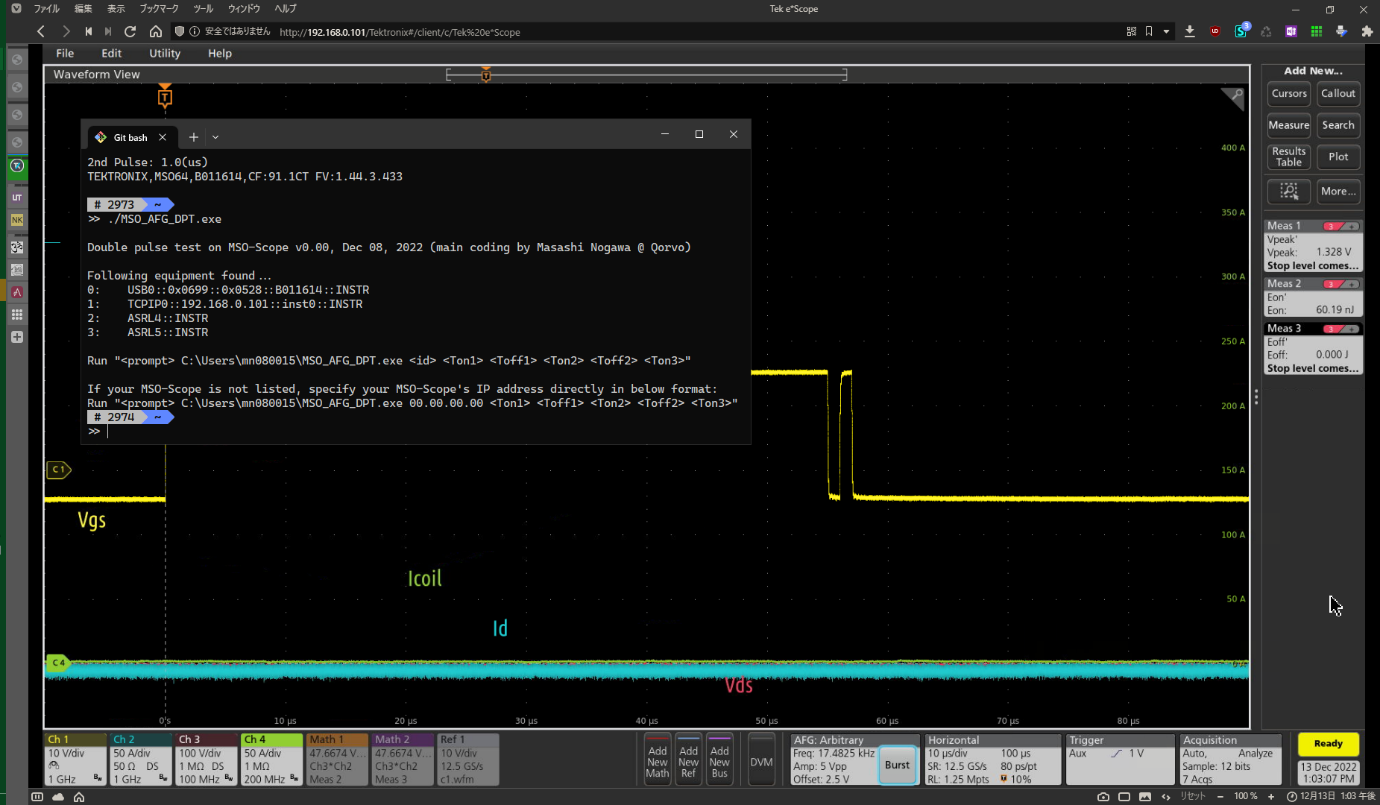The image size is (1380, 805).
Task: Click the browser reload icon
Action: [130, 32]
